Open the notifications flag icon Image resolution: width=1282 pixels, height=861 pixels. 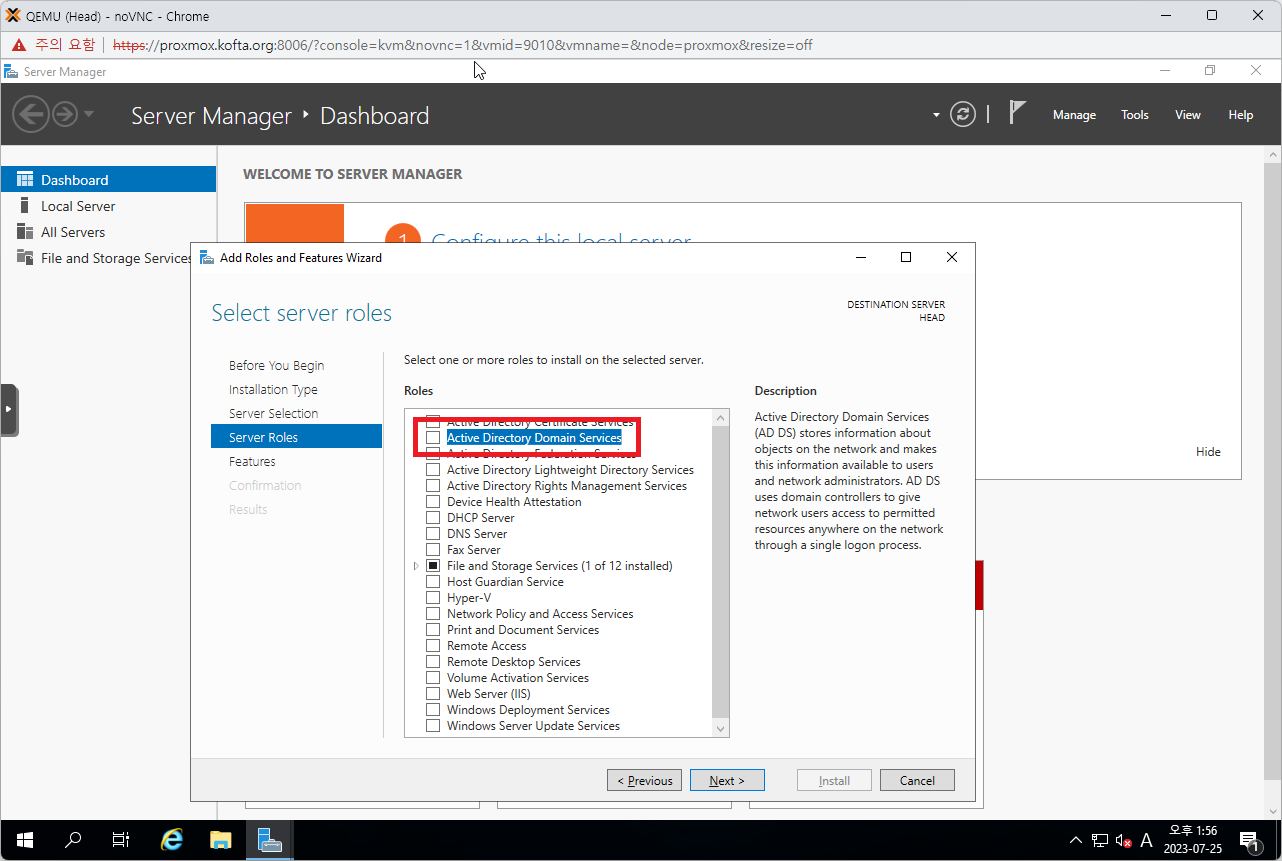(x=1017, y=113)
